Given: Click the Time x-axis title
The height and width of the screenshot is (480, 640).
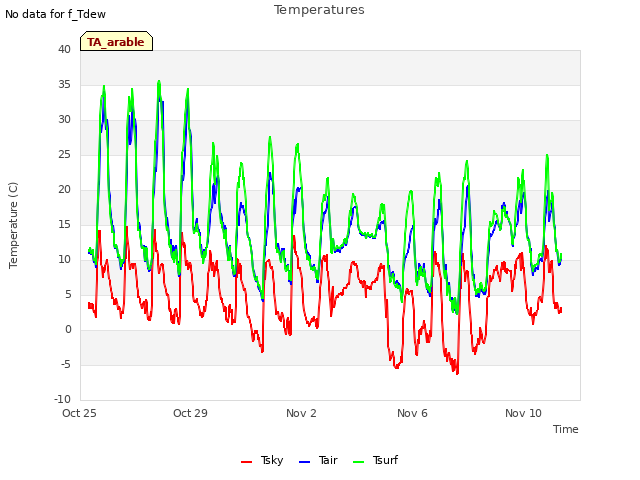Looking at the screenshot, I should click(x=566, y=429).
